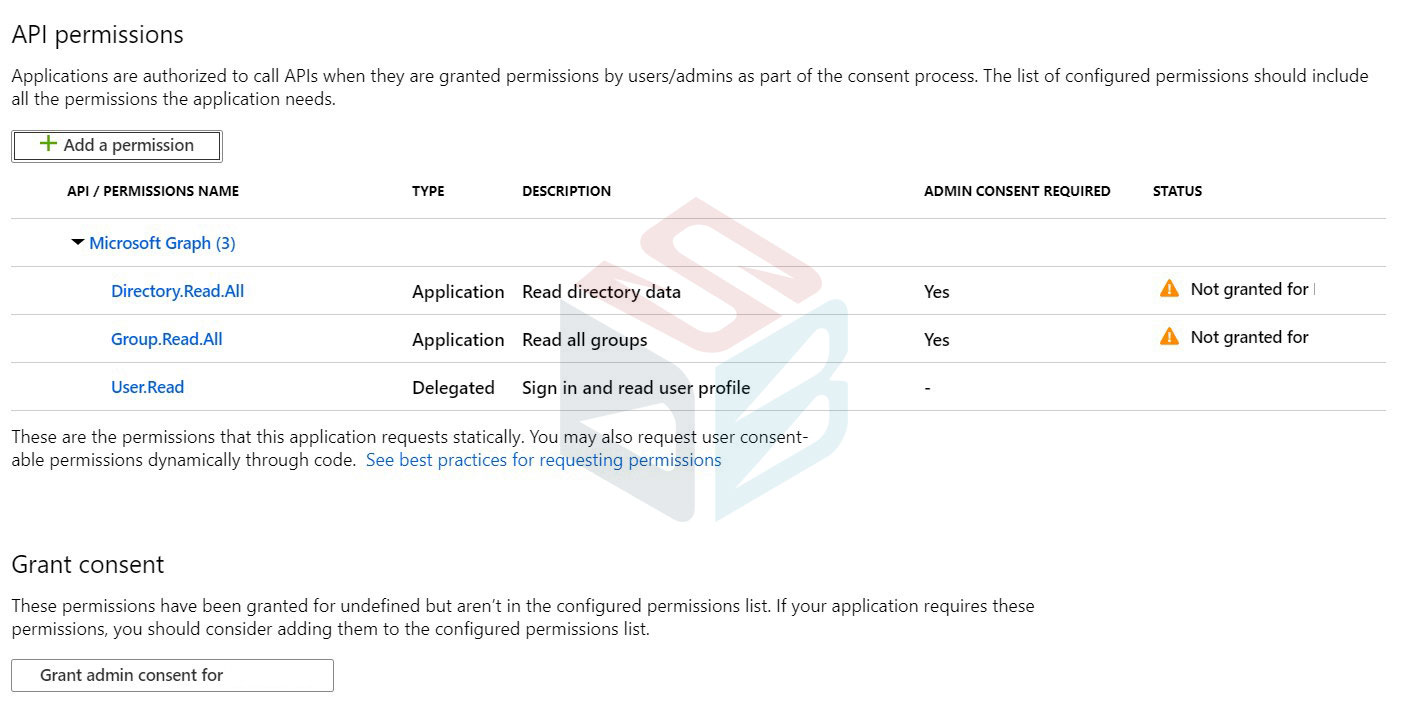Collapse the Microsoft Graph permissions list
Image resolution: width=1407 pixels, height=719 pixels.
(x=78, y=242)
